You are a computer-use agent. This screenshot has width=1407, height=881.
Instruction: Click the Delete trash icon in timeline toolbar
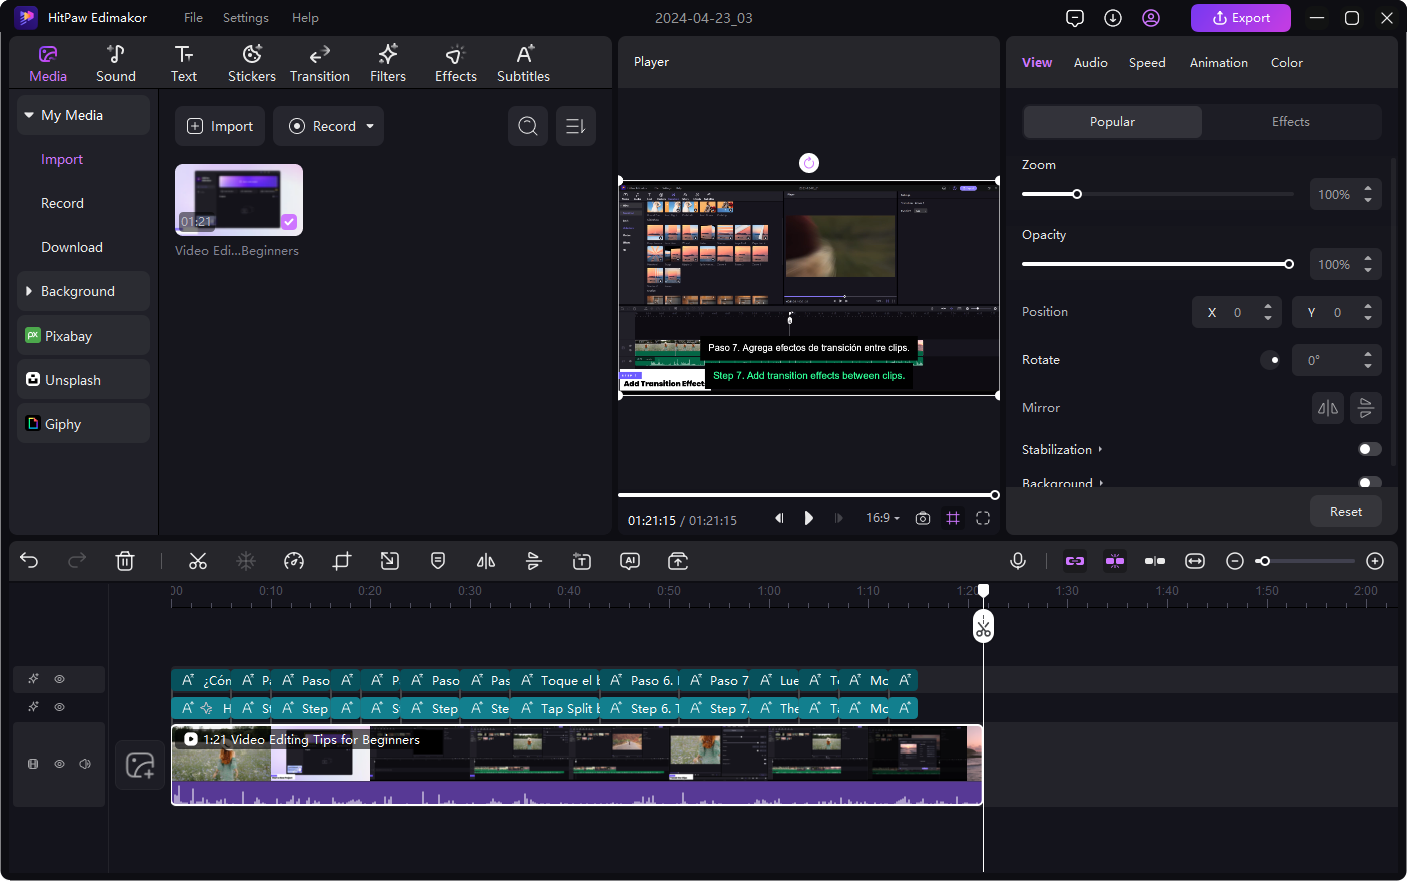[x=125, y=561]
